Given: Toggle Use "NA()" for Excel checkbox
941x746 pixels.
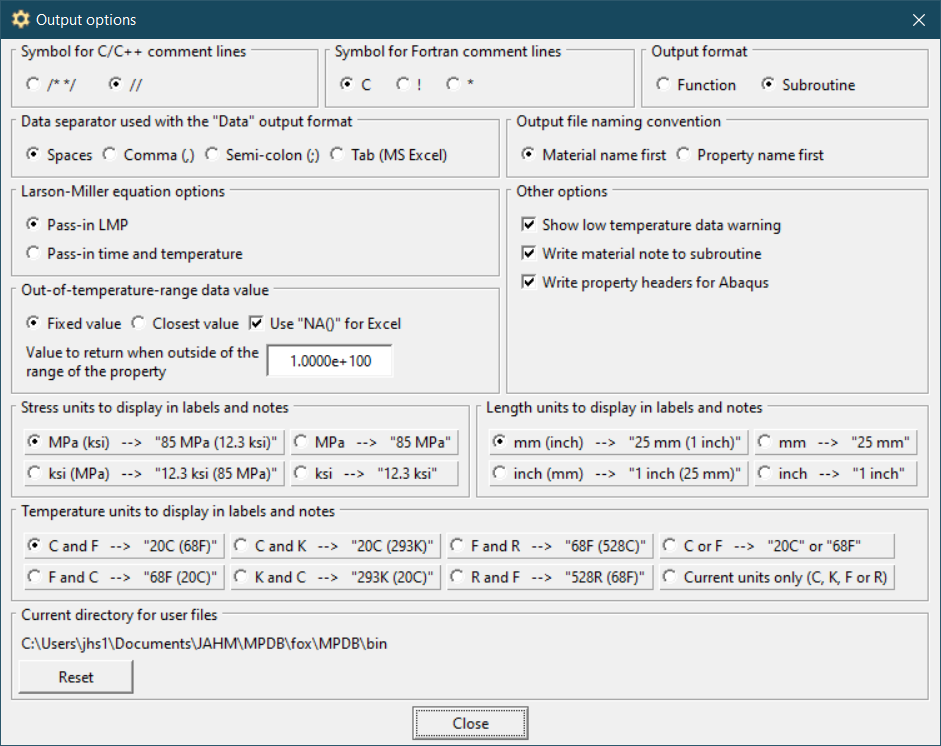Looking at the screenshot, I should click(x=257, y=324).
